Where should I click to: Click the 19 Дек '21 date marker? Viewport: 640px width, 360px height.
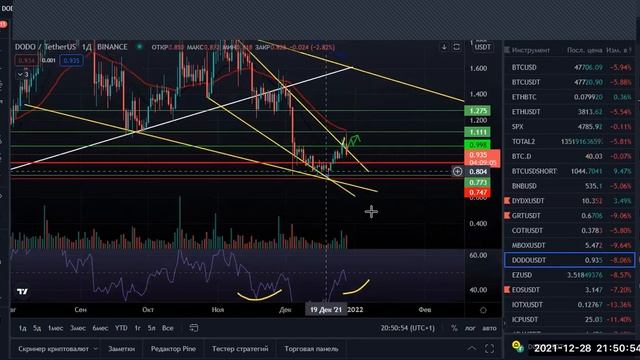326,309
